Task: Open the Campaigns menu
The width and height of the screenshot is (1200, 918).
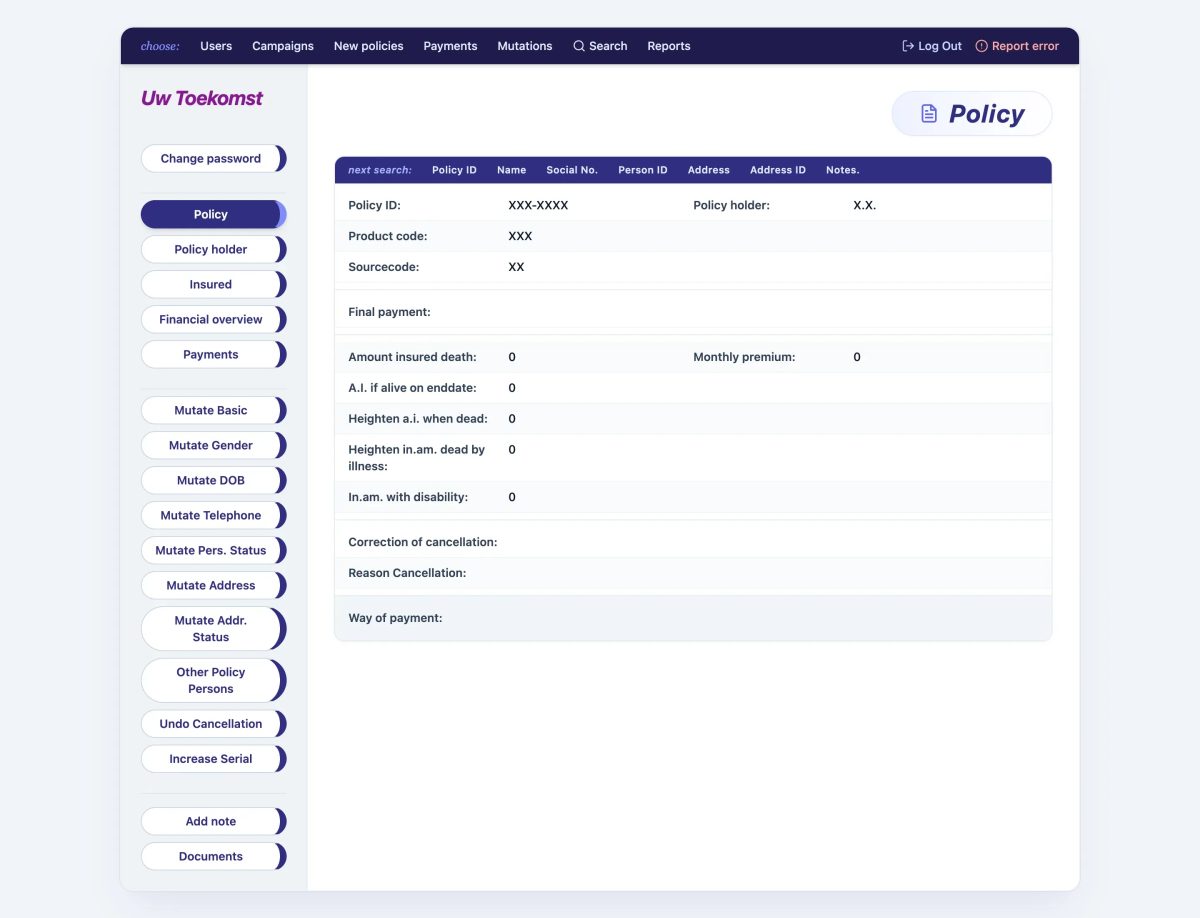Action: click(x=283, y=46)
